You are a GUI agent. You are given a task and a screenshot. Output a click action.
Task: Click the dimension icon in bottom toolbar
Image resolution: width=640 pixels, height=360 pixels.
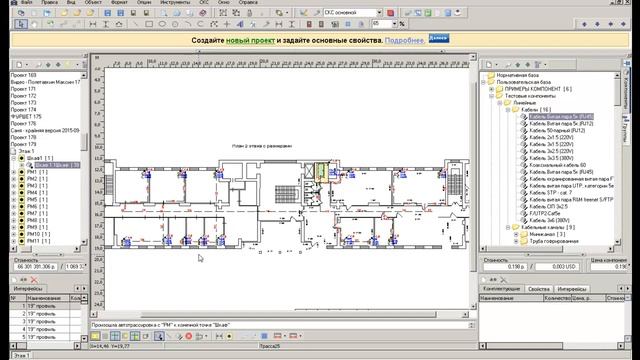click(x=219, y=336)
